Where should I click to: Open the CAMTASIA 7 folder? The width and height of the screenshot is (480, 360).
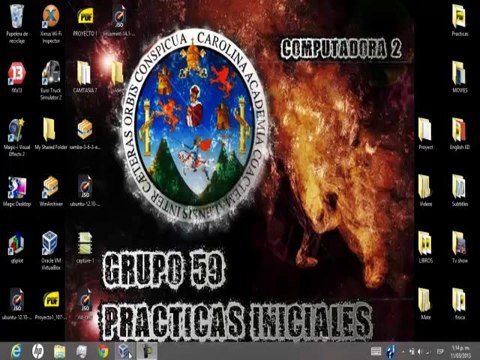pos(85,77)
